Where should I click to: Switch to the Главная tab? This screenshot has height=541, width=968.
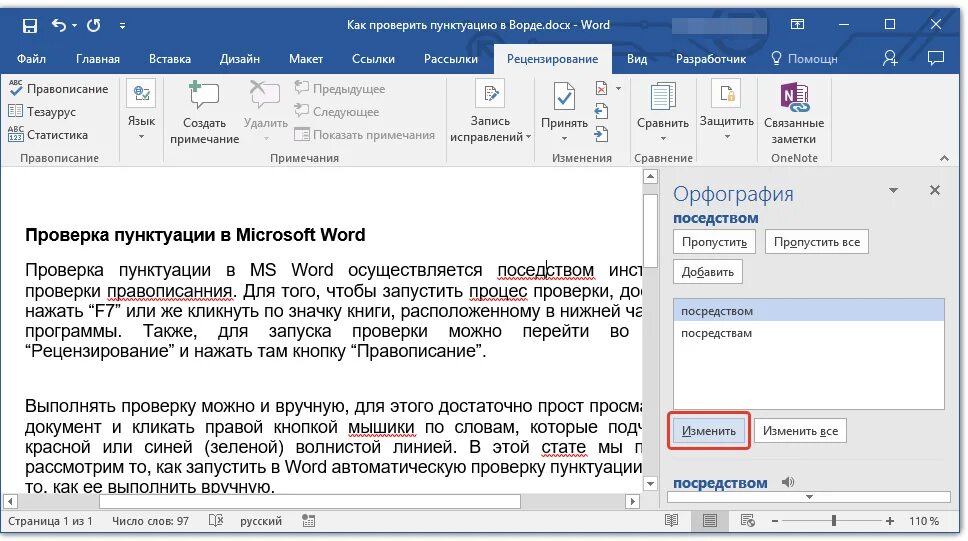98,59
